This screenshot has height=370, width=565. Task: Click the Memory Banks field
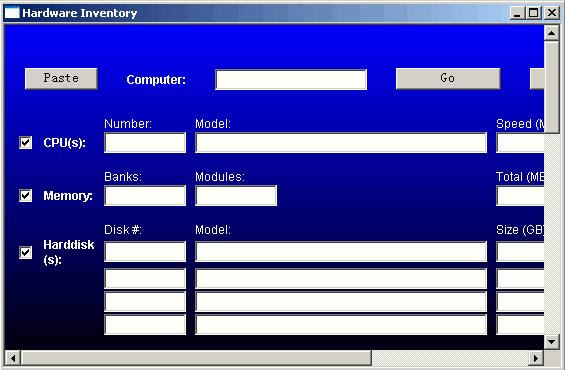pyautogui.click(x=145, y=196)
